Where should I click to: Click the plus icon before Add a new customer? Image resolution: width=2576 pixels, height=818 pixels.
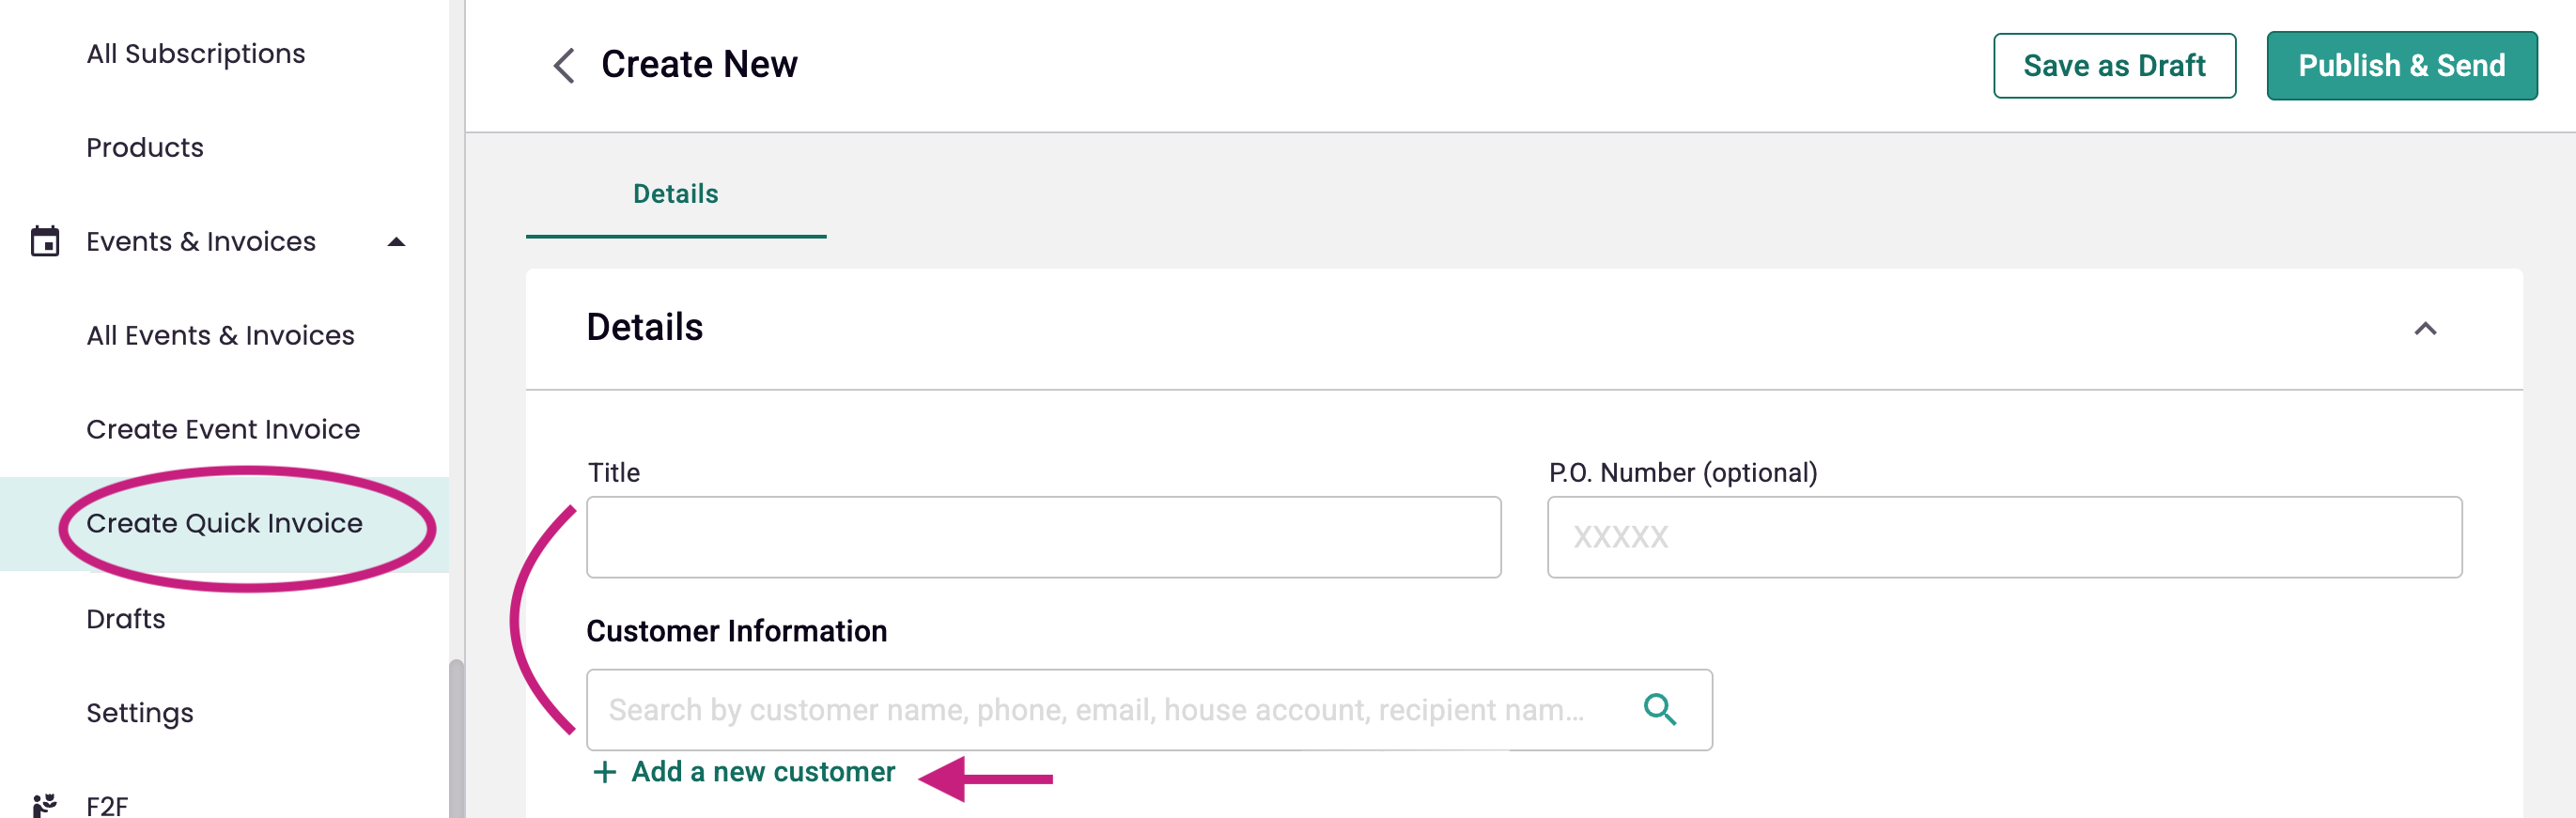point(604,771)
